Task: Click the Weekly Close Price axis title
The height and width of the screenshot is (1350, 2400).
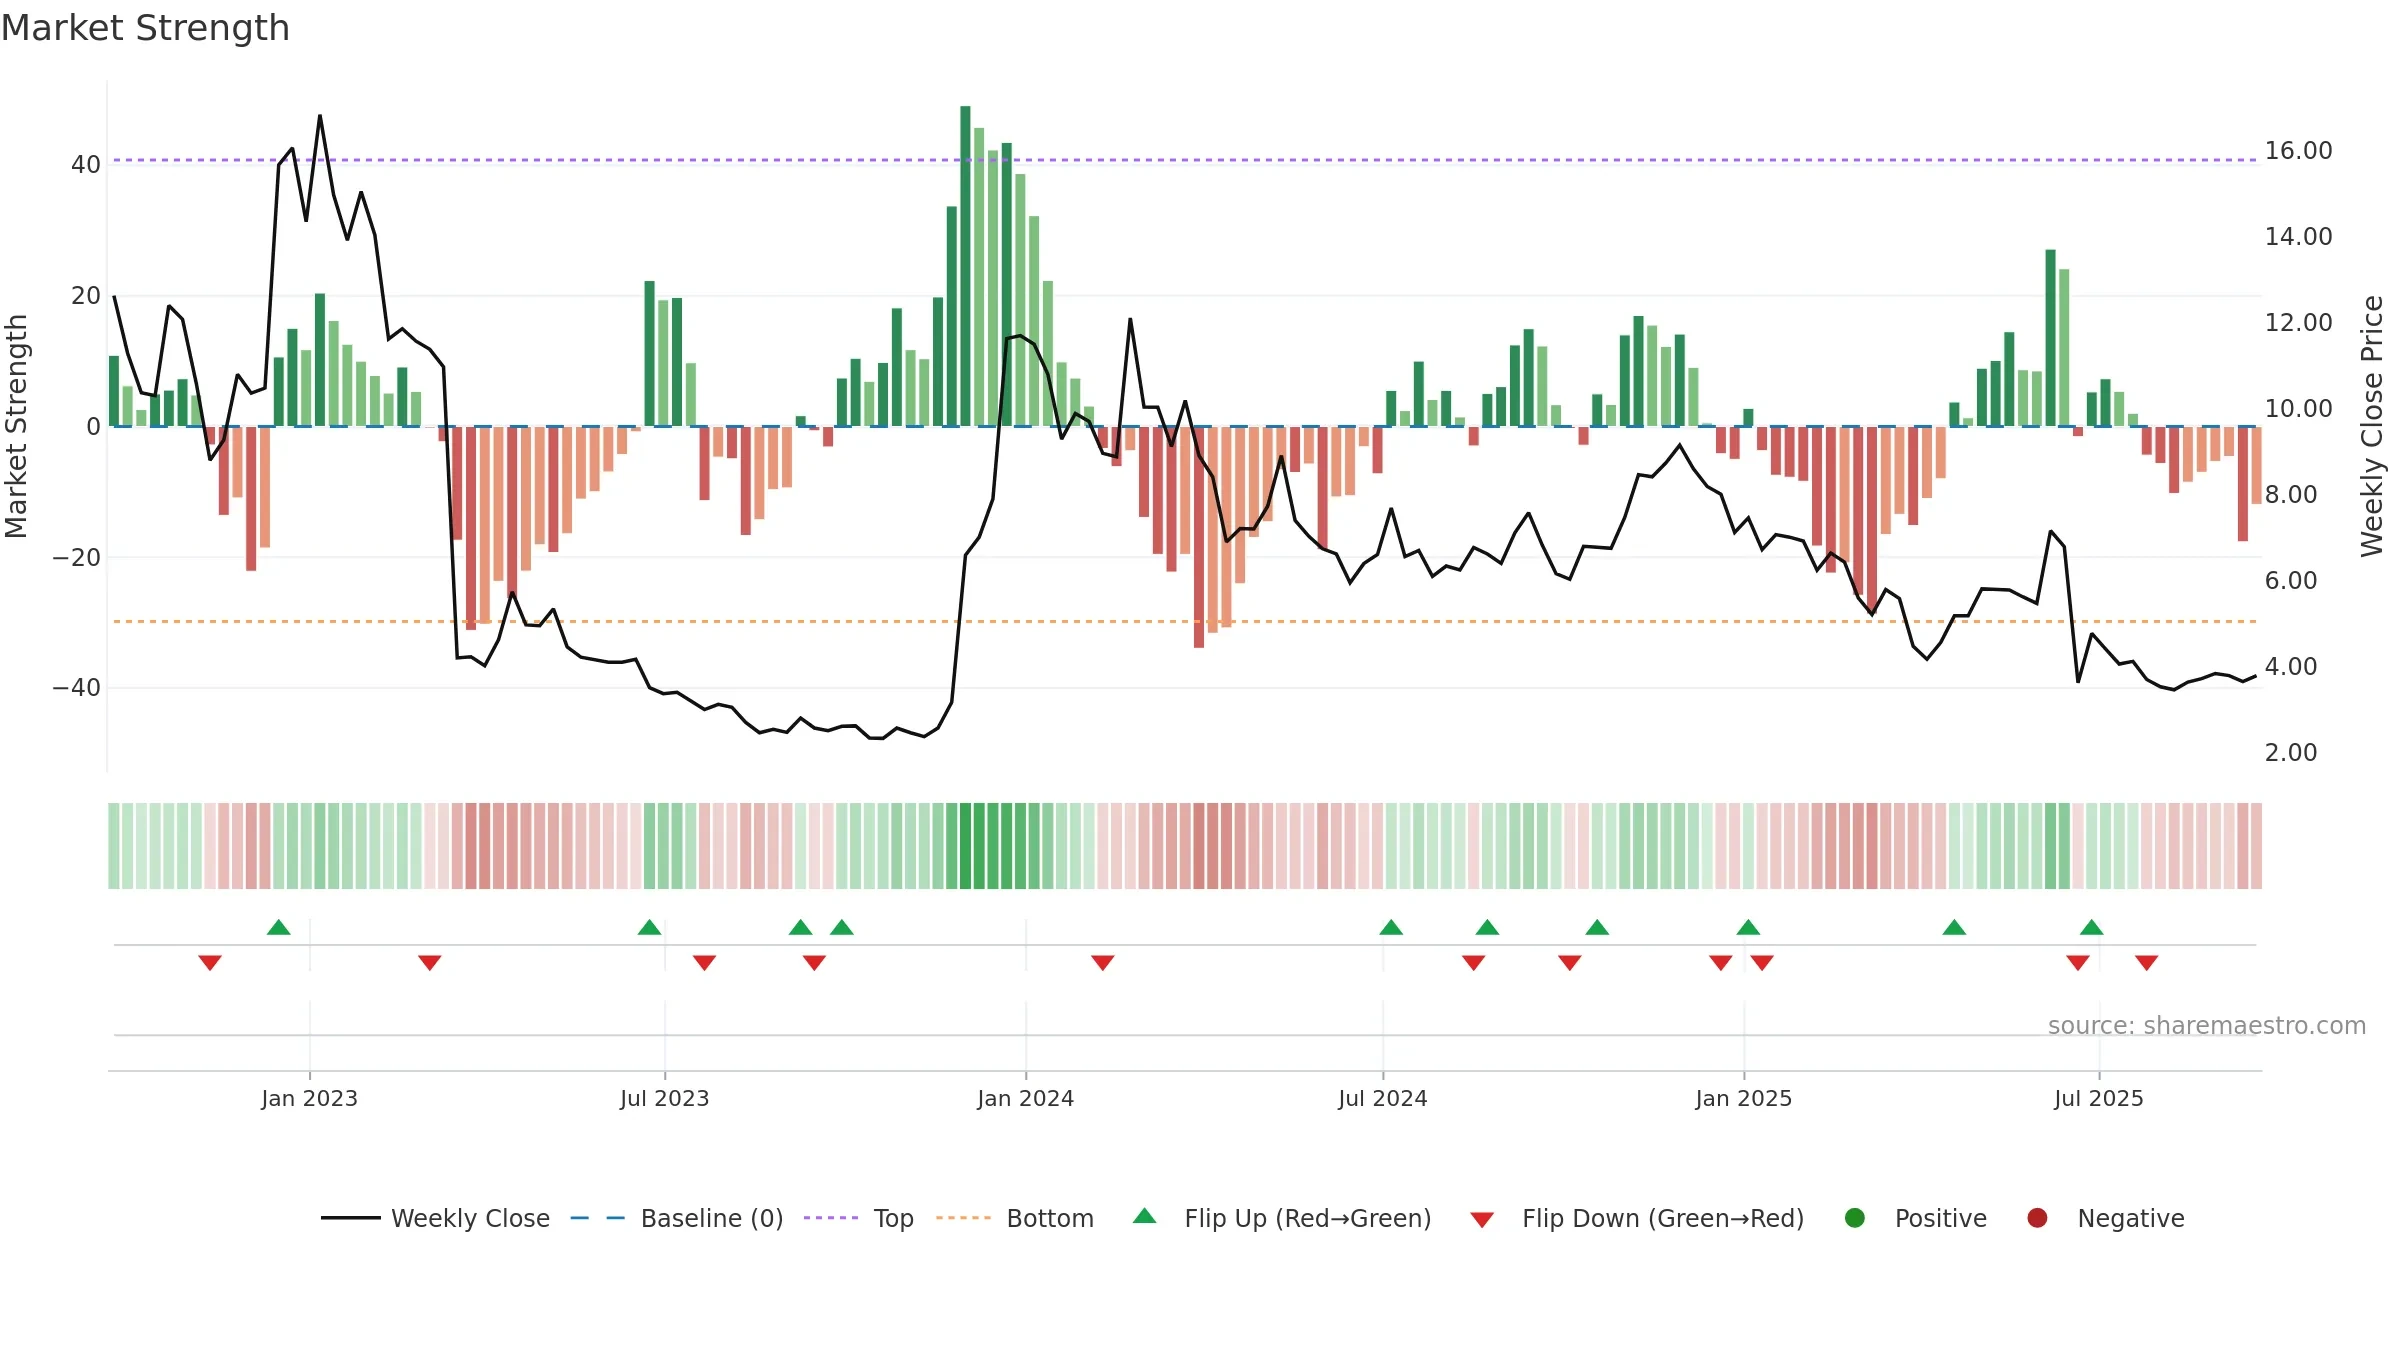Action: [x=2372, y=426]
